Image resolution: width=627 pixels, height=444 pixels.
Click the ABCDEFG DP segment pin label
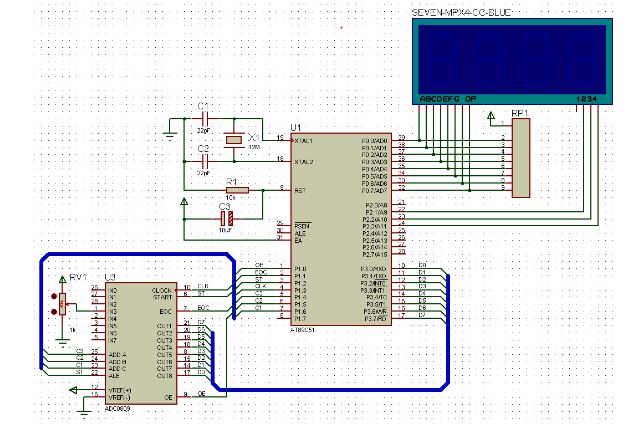click(447, 98)
